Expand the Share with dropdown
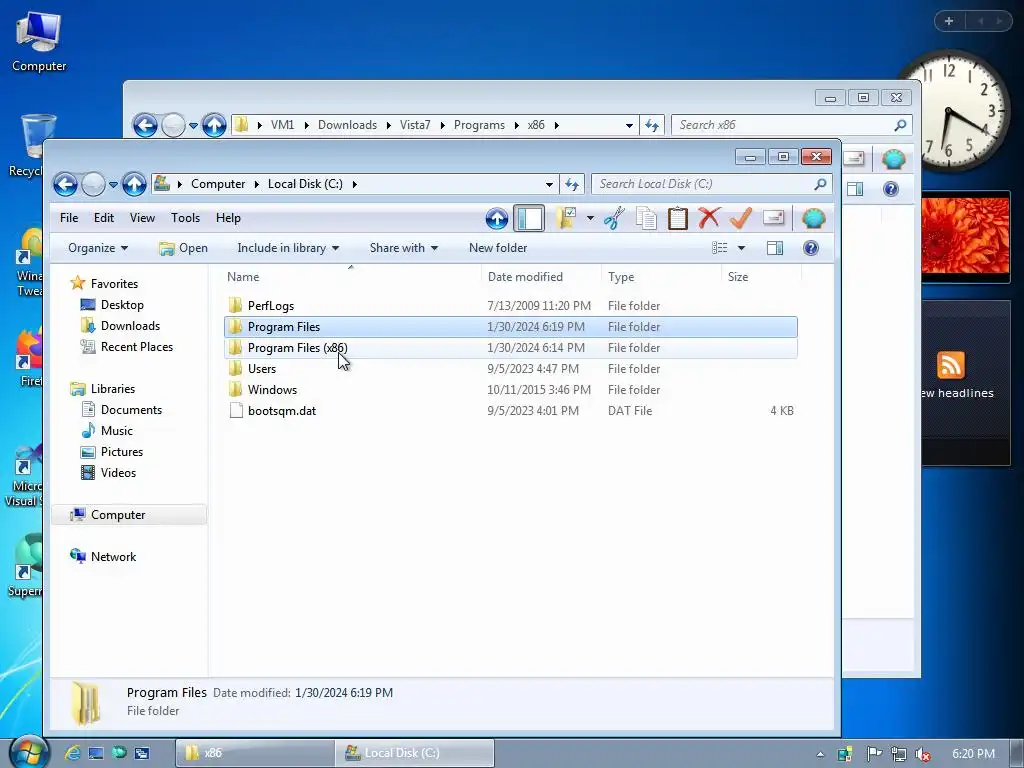Viewport: 1024px width, 768px height. (404, 248)
